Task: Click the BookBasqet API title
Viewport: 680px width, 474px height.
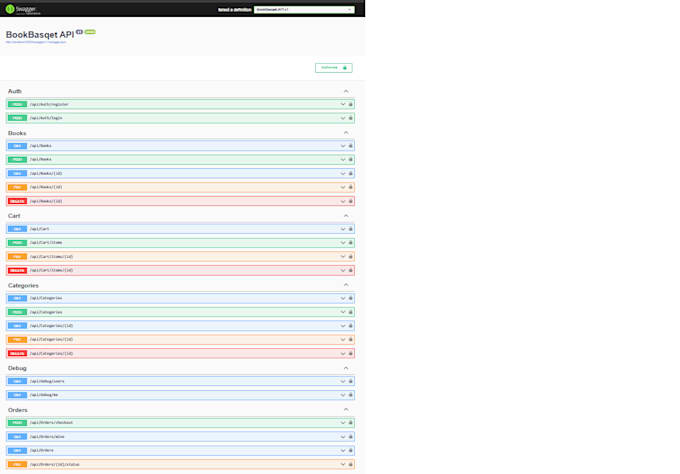Action: [x=40, y=35]
